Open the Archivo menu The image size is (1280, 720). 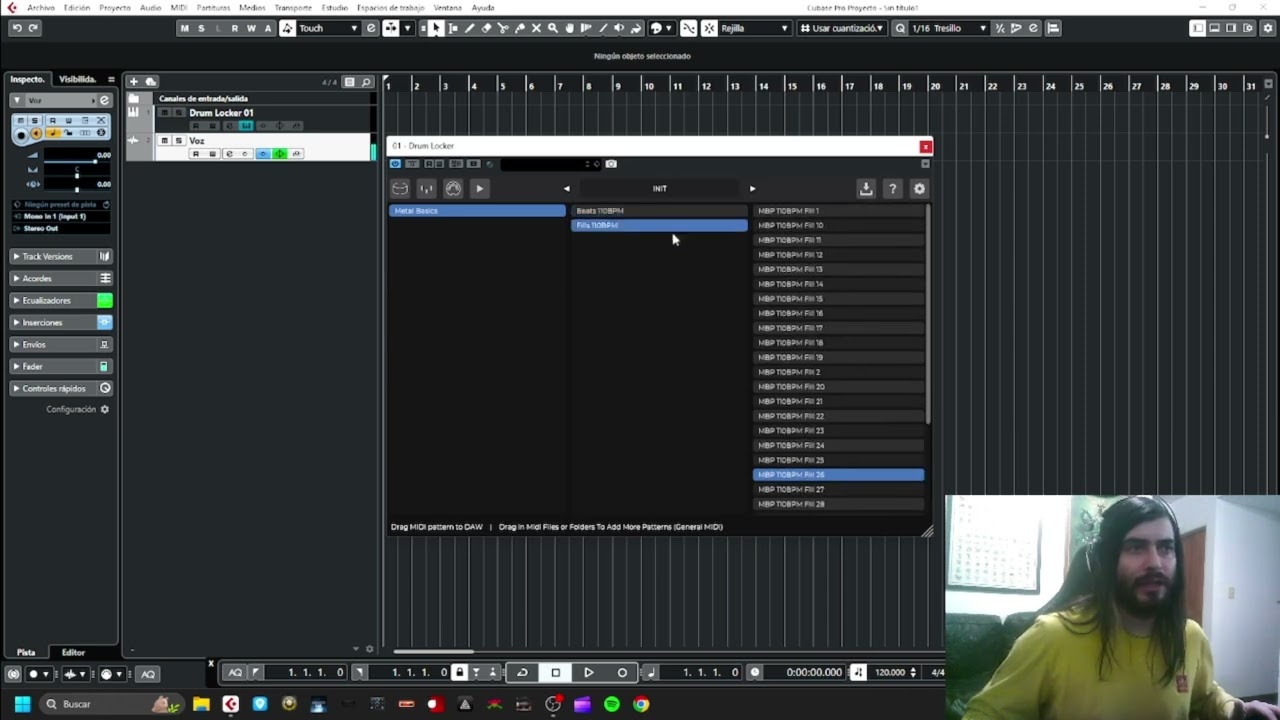[41, 8]
